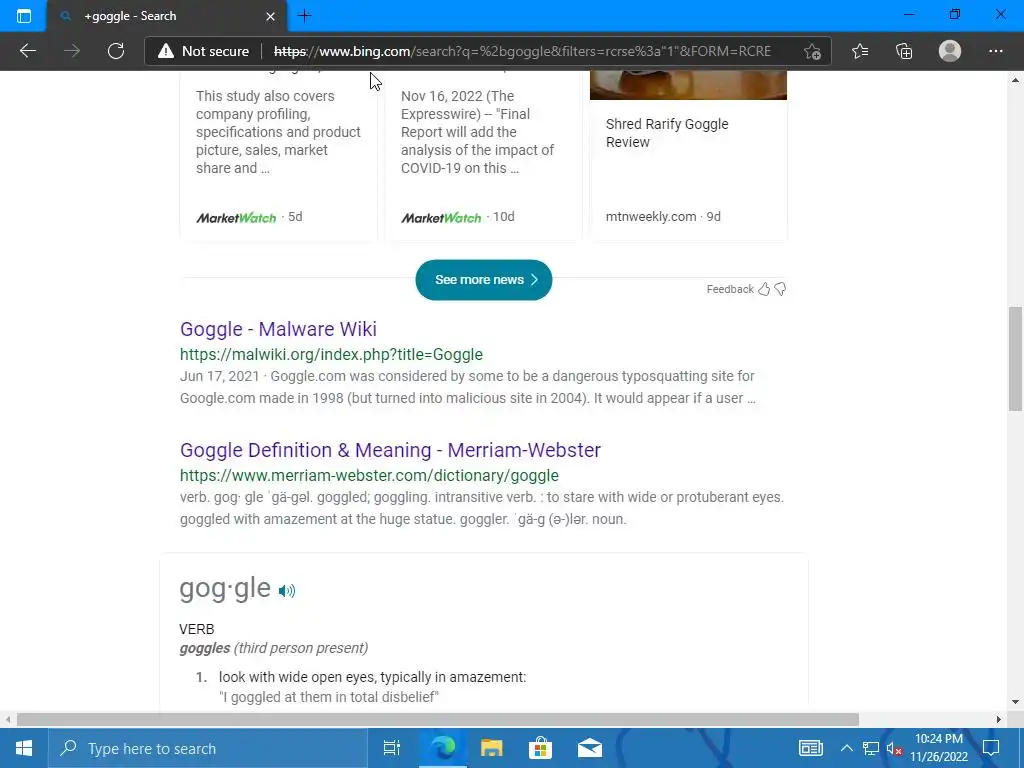Open the network status tray icon

pos(871,748)
